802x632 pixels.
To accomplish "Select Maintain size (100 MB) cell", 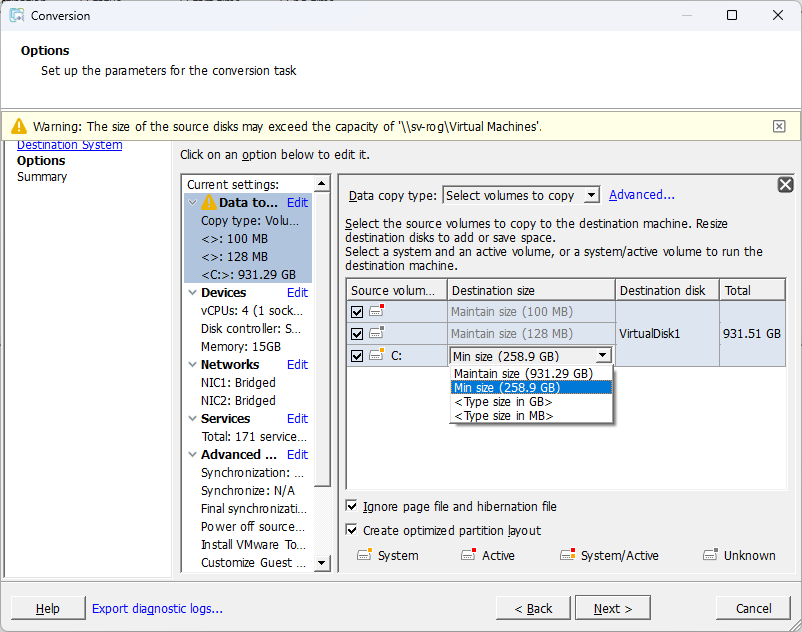I will coord(531,311).
